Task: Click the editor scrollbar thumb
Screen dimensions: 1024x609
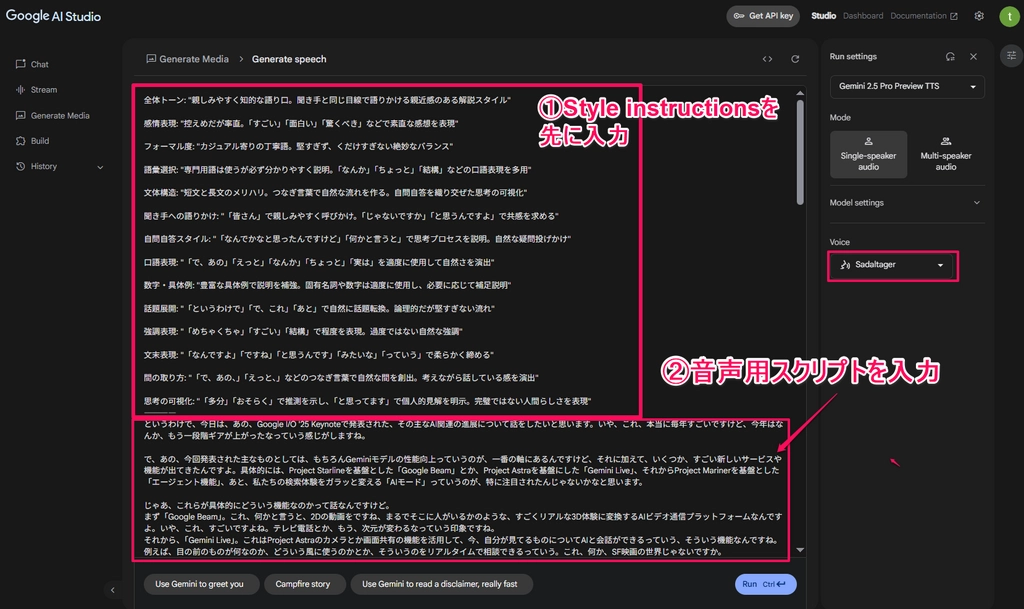Action: (x=800, y=152)
